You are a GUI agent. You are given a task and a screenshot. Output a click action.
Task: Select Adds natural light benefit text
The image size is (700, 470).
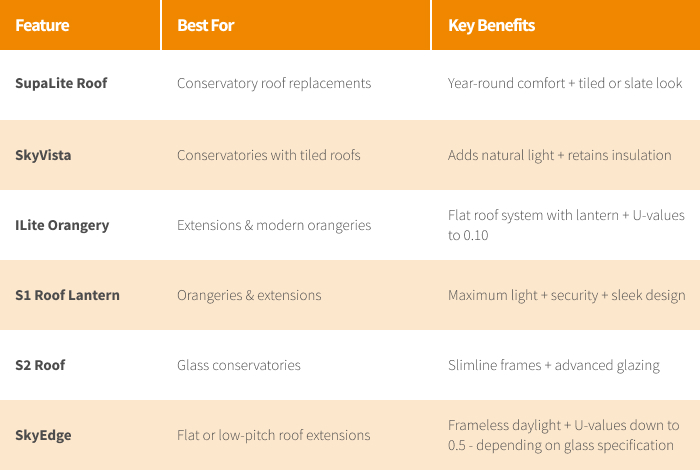559,155
